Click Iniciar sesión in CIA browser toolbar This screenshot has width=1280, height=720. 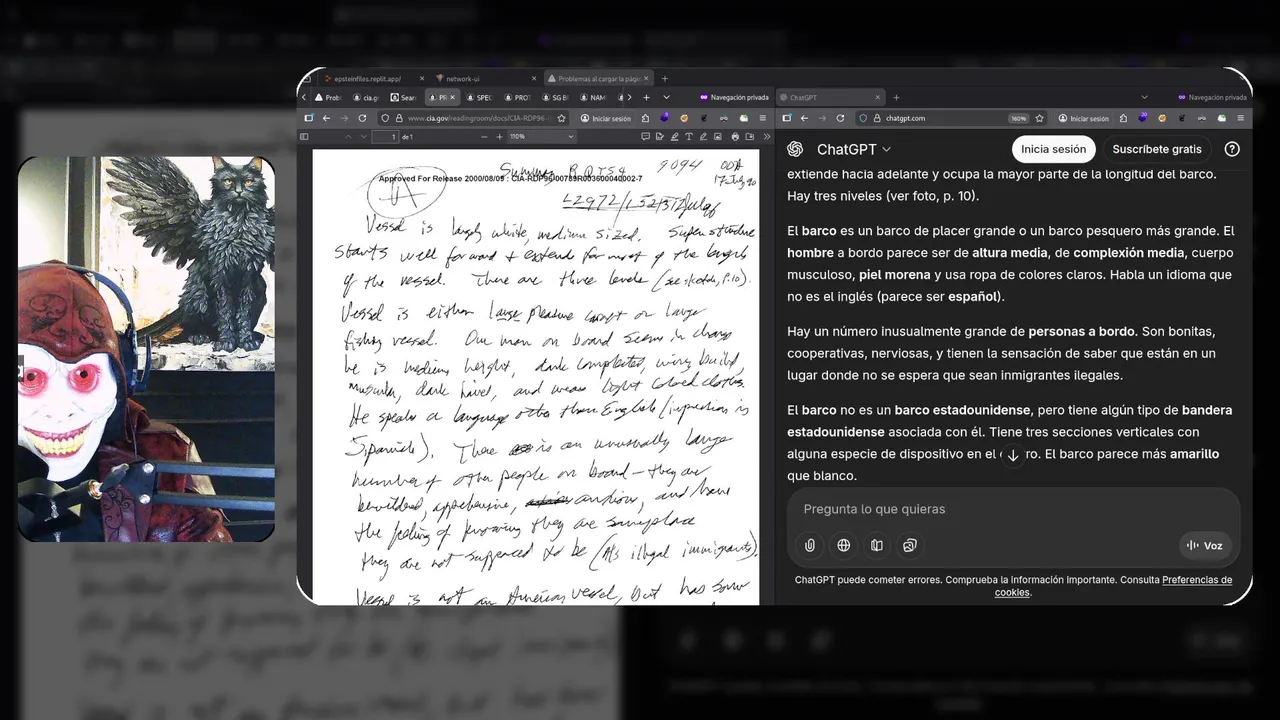605,118
